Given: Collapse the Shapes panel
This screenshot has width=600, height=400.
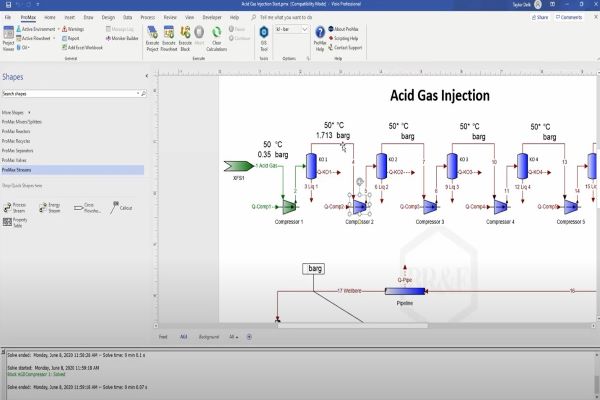Looking at the screenshot, I should (147, 76).
